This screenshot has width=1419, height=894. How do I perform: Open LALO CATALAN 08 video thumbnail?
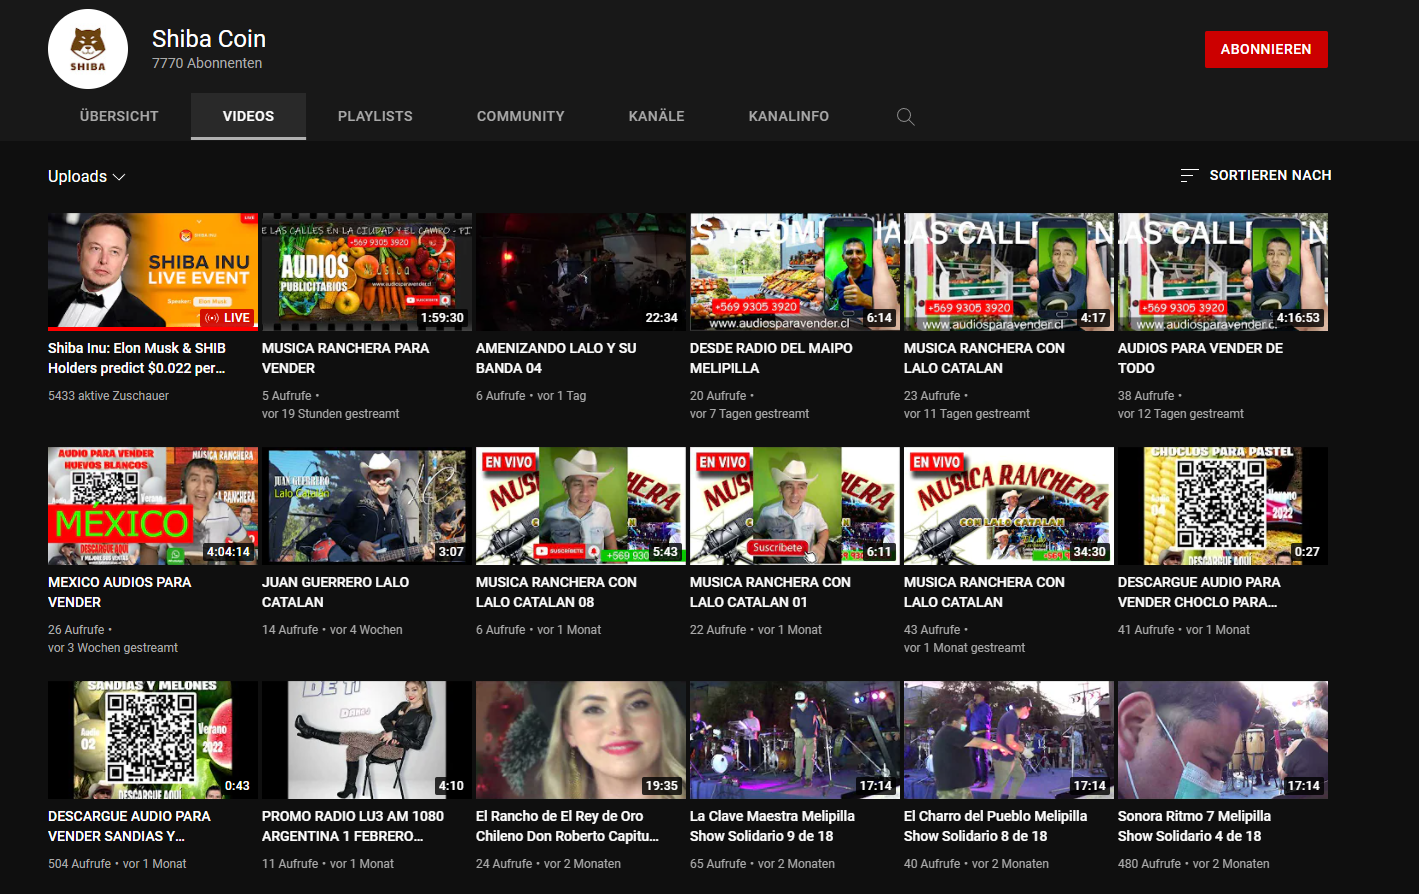pyautogui.click(x=581, y=505)
